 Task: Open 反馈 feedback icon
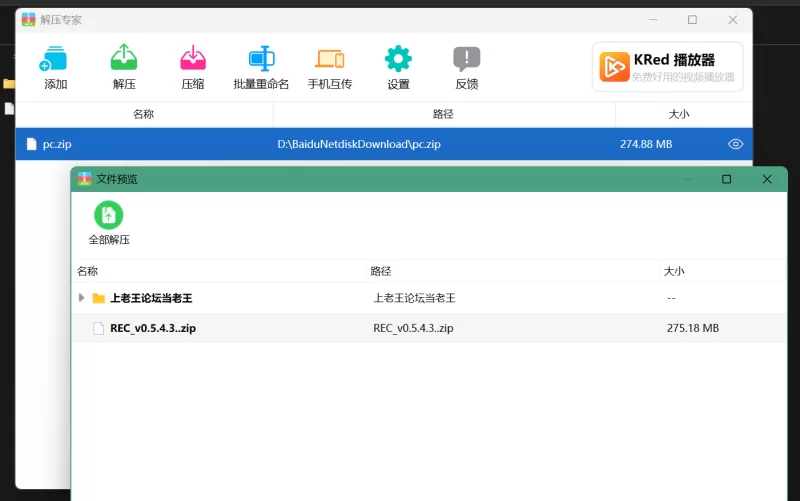click(466, 59)
